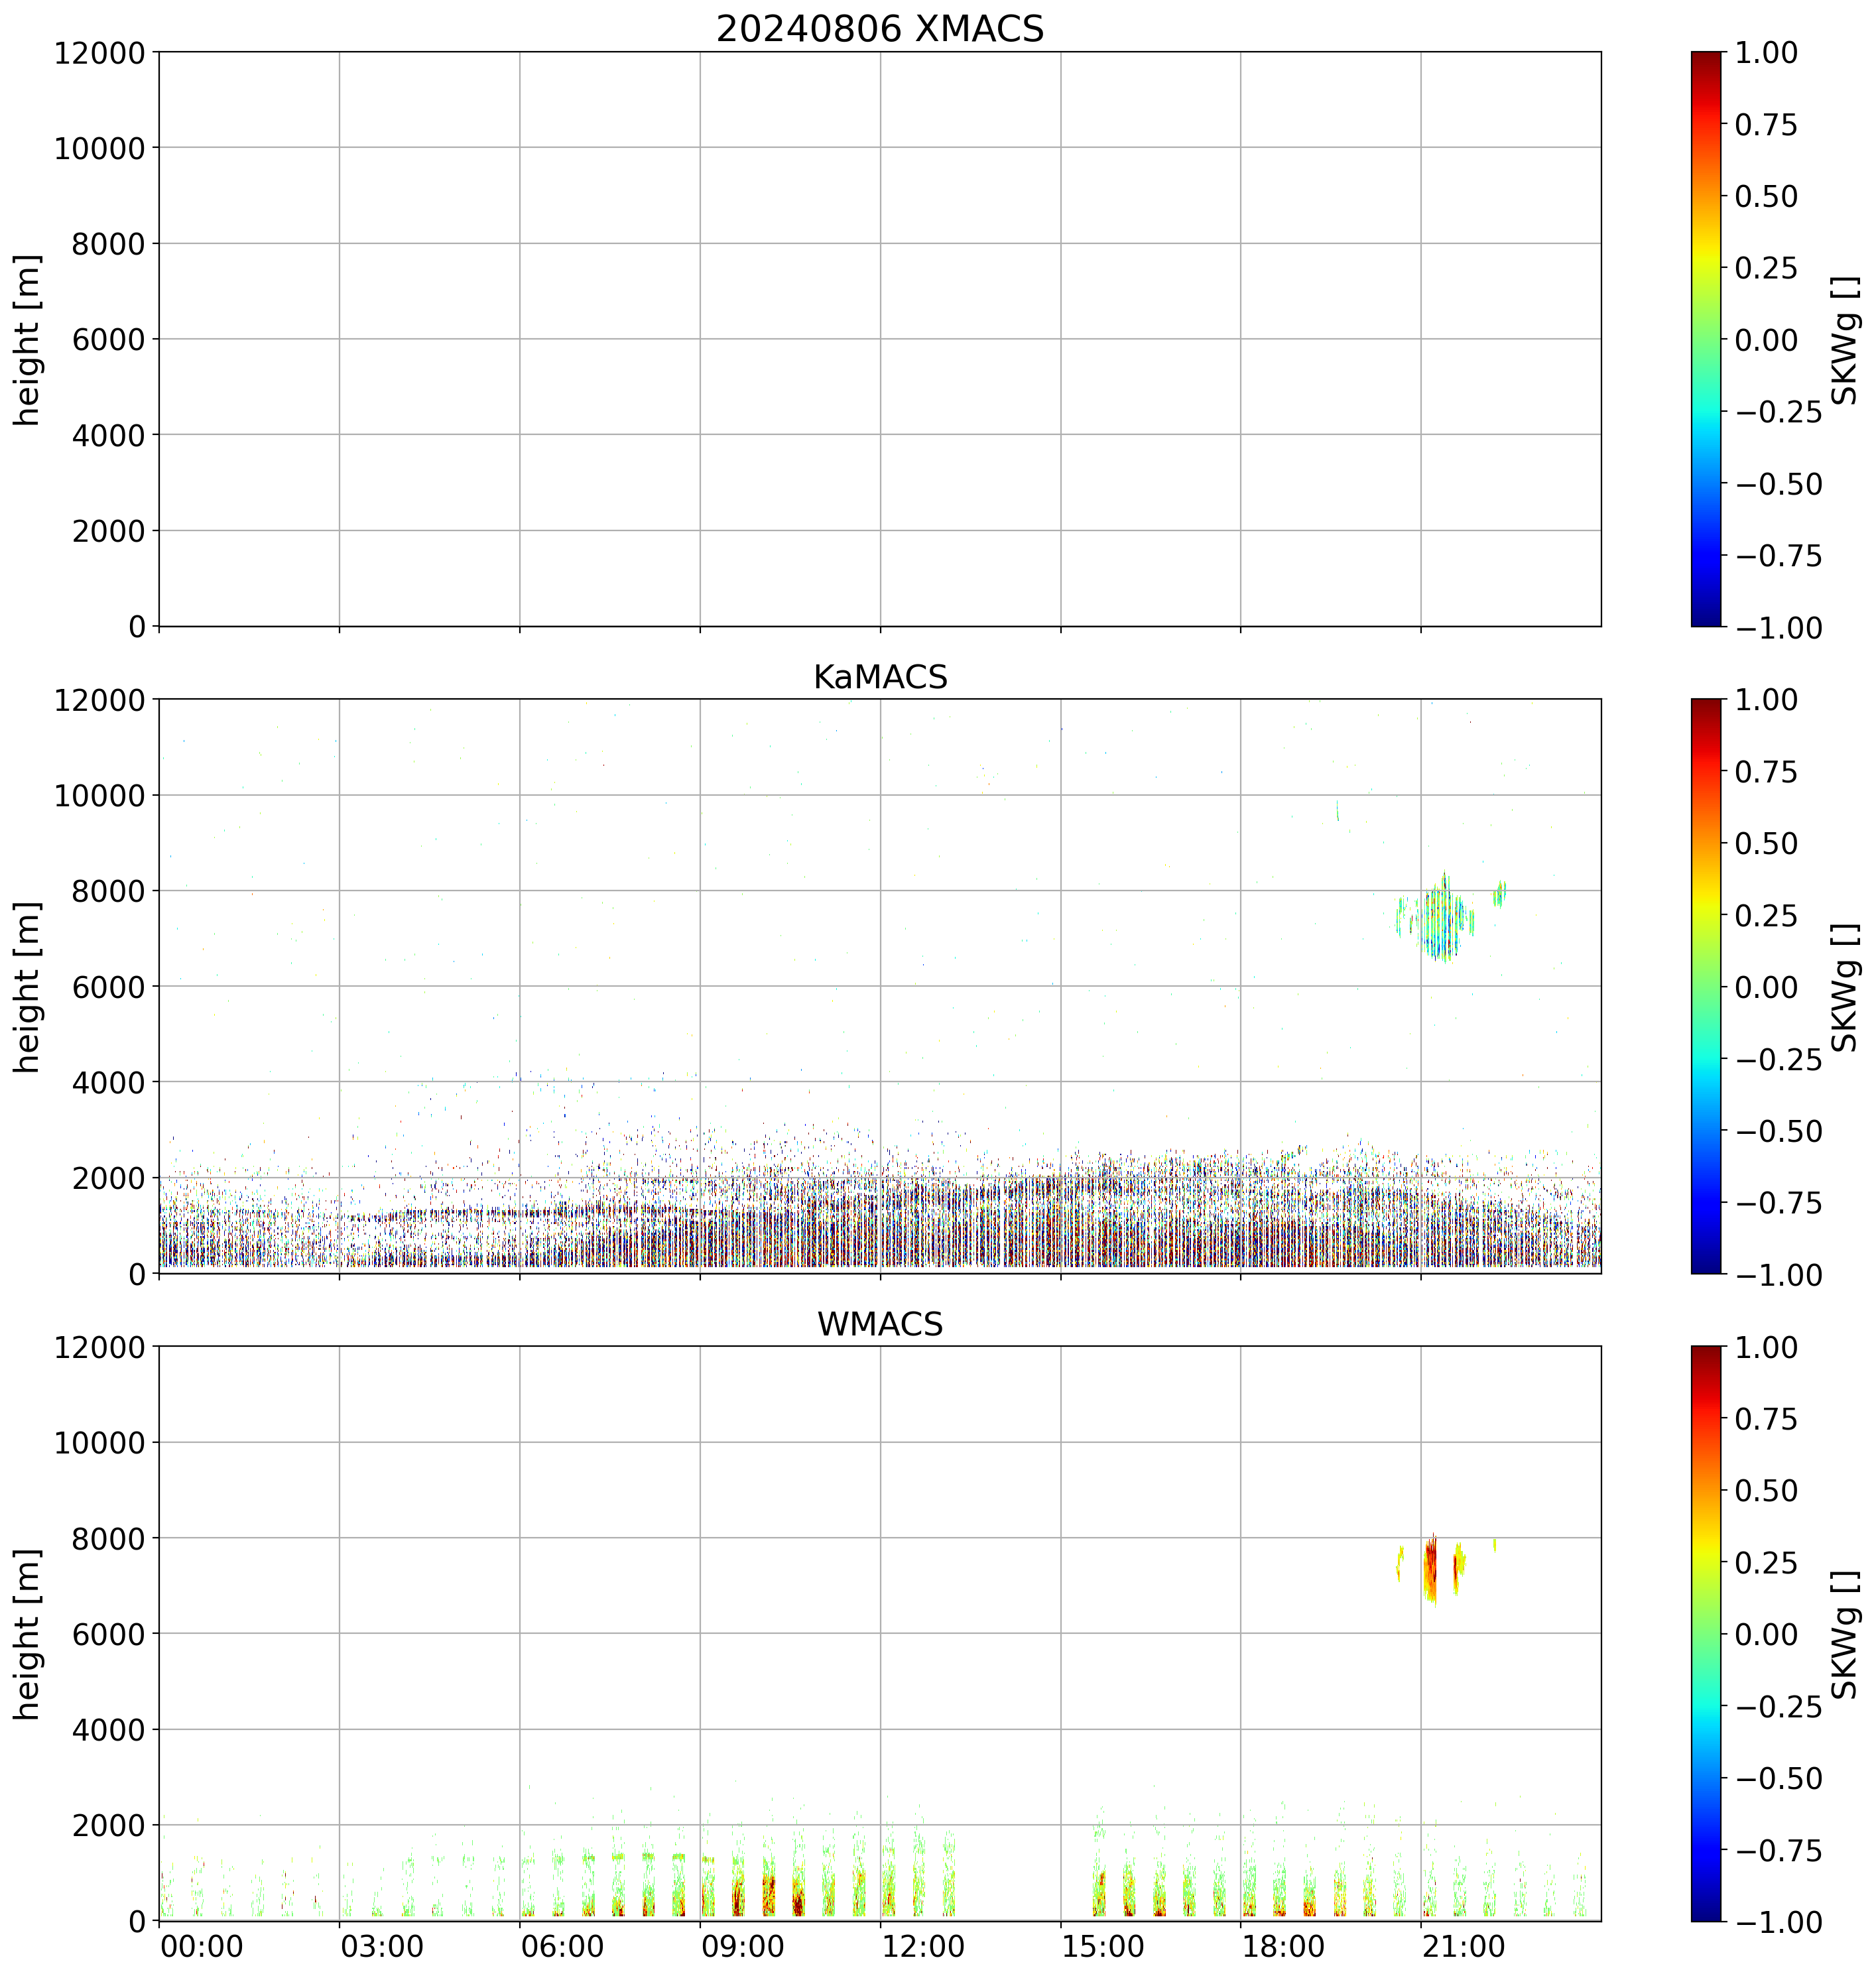
Task: Click the XMACS panel height axis label
Action: point(28,339)
